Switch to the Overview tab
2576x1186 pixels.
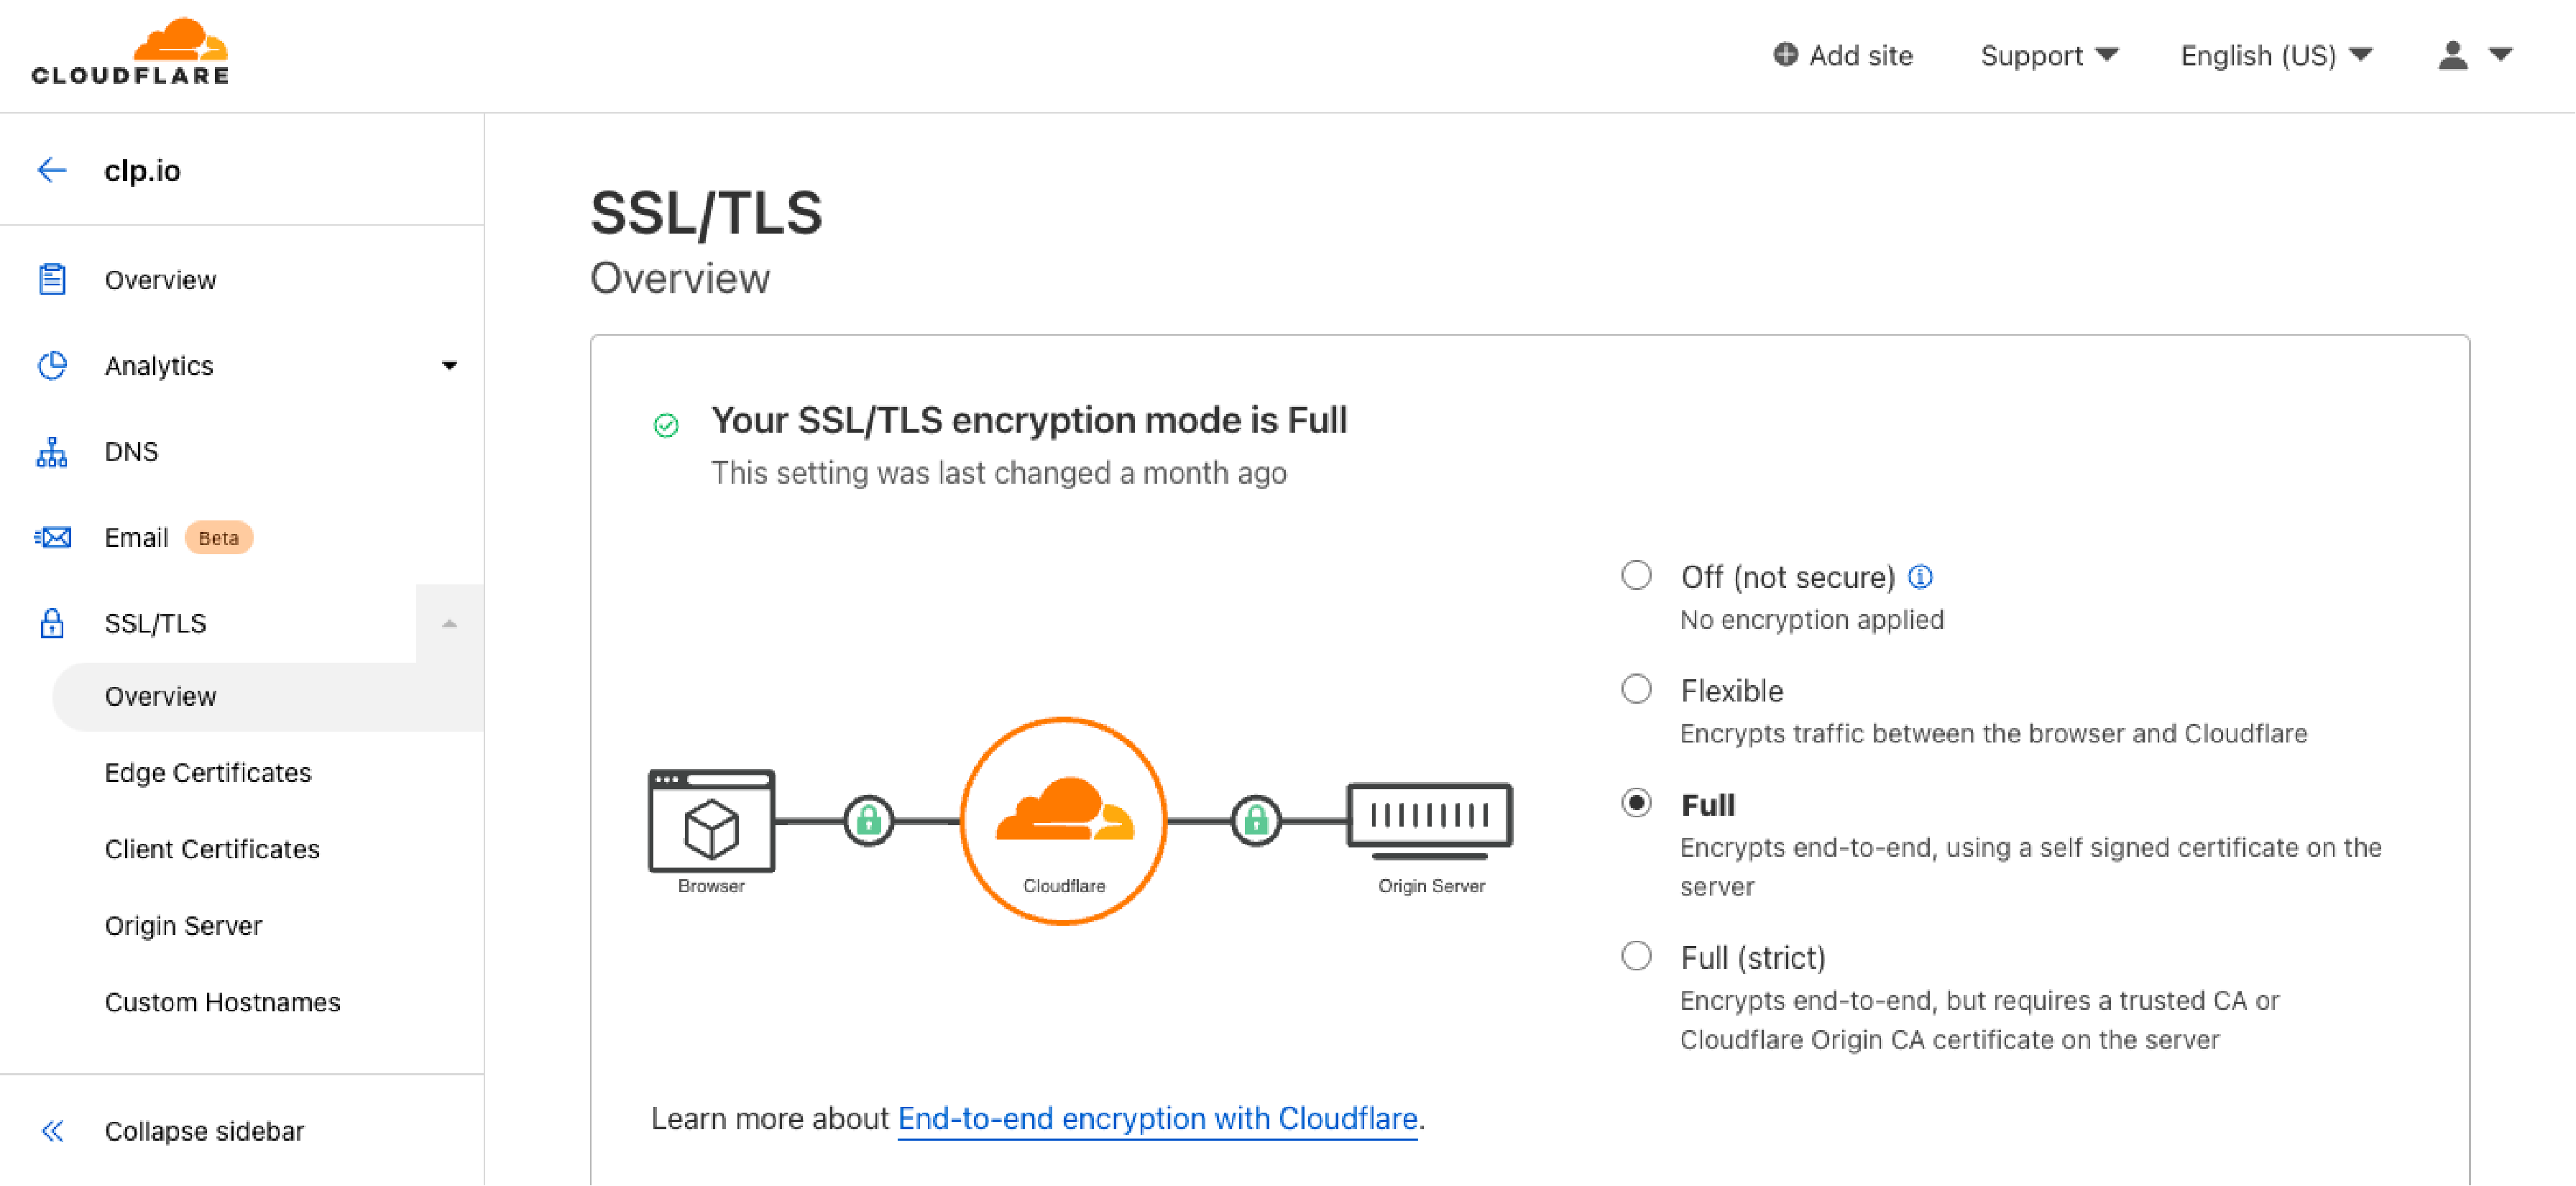tap(161, 697)
